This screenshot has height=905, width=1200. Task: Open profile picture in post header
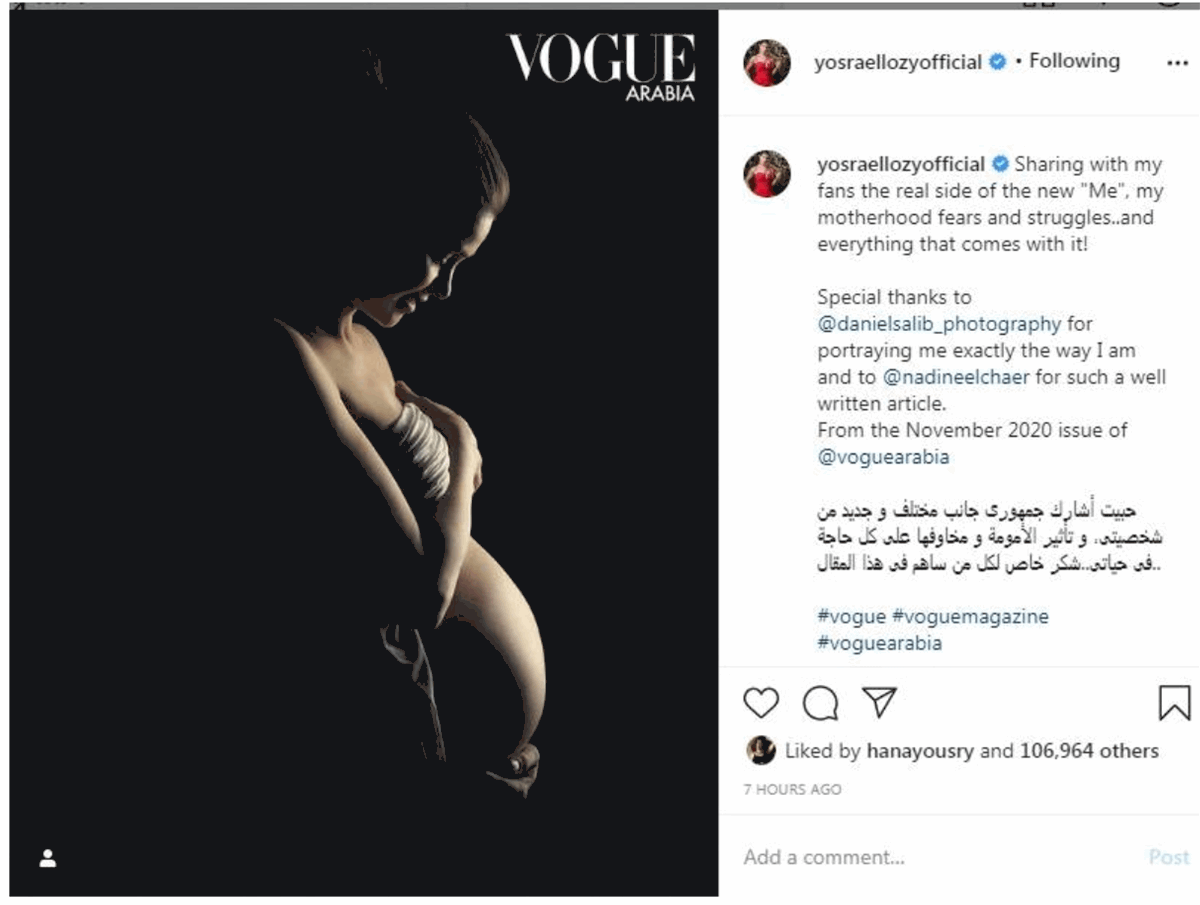pos(767,63)
